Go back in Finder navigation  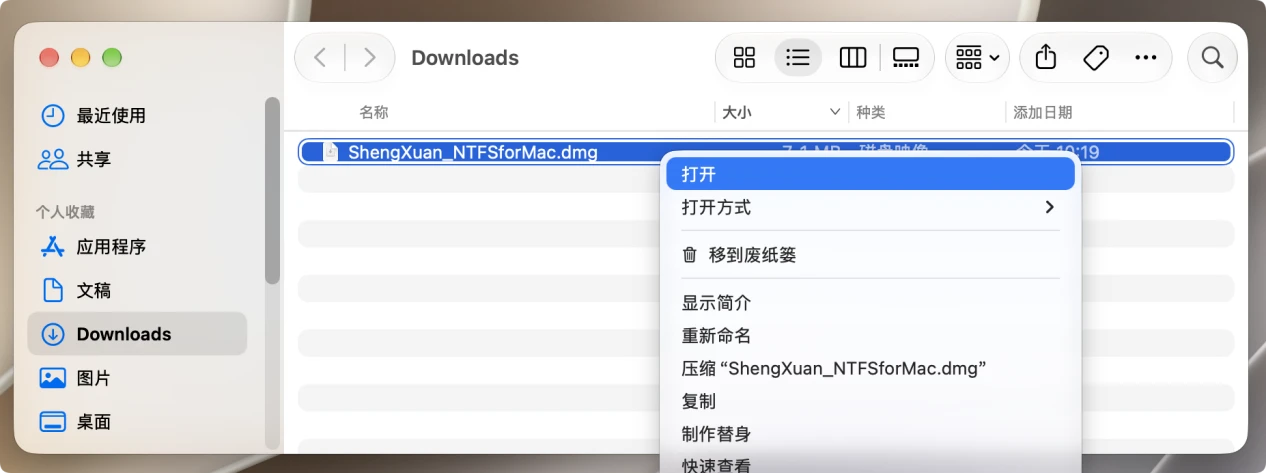pyautogui.click(x=320, y=57)
